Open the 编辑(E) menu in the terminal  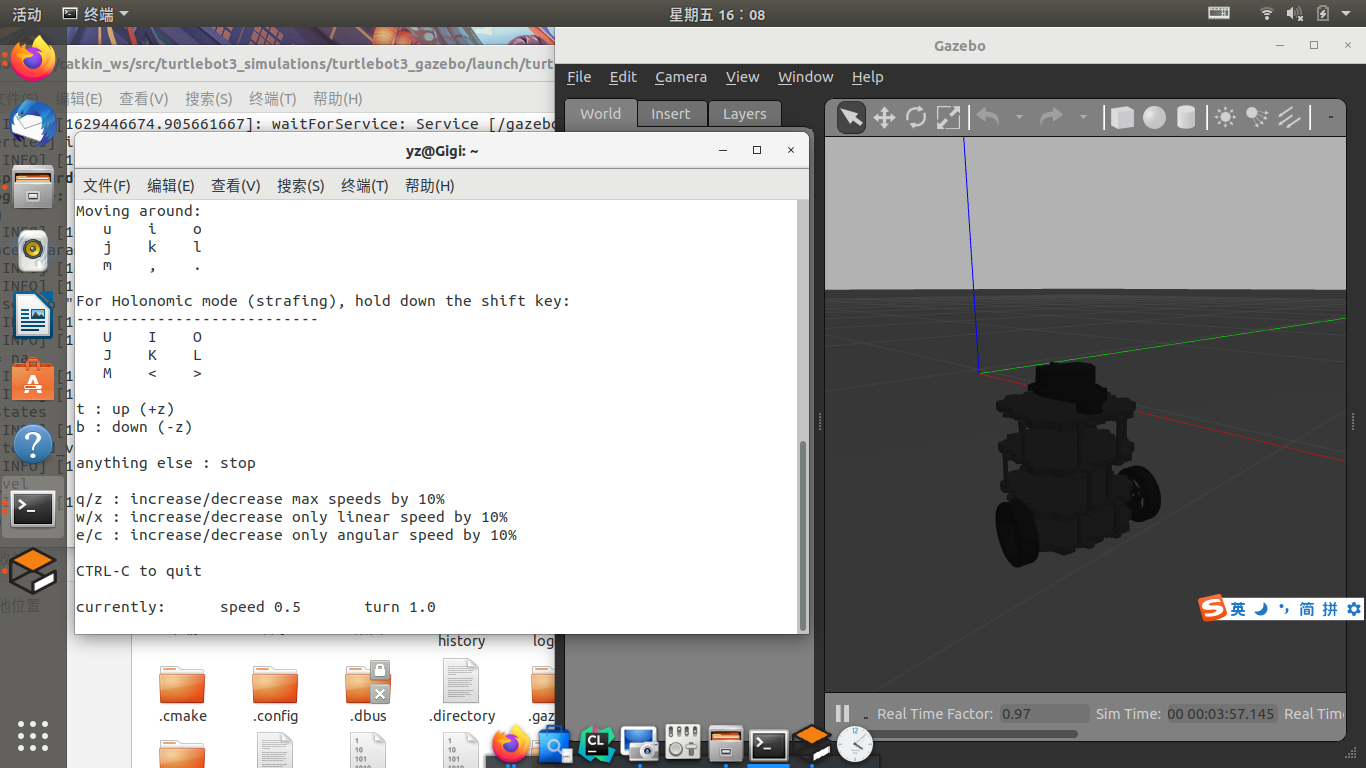[170, 185]
